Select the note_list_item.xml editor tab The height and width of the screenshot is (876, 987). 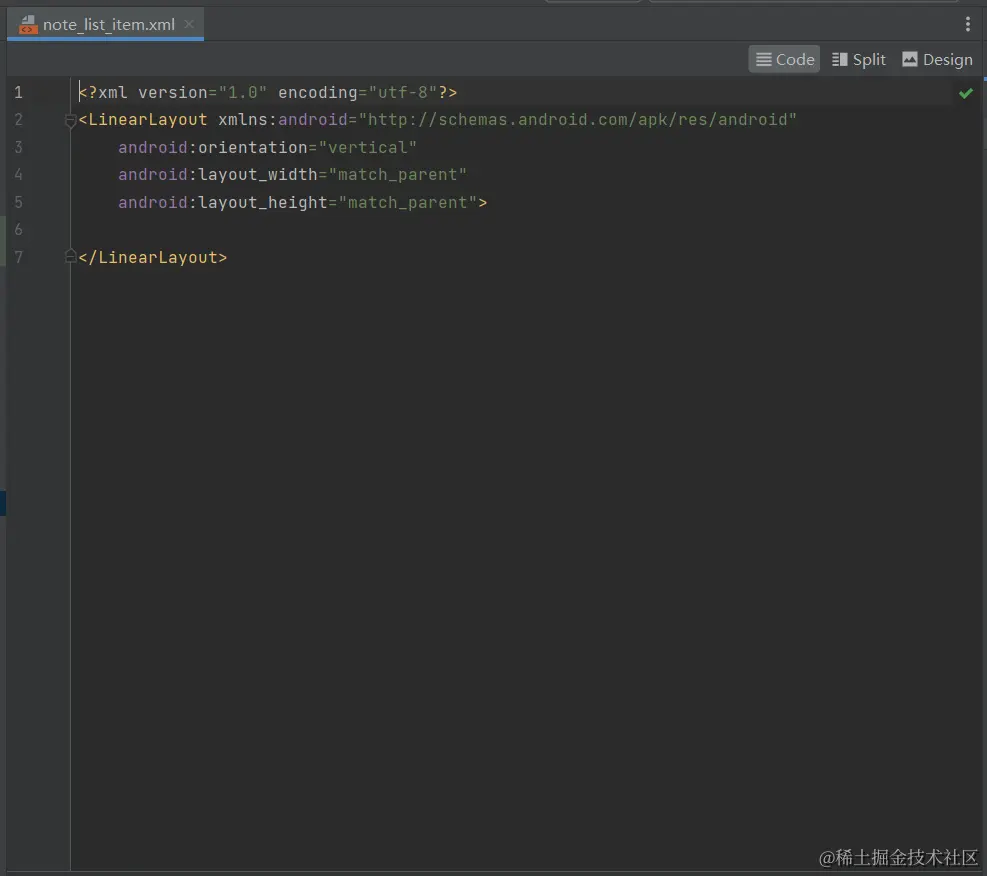(105, 25)
